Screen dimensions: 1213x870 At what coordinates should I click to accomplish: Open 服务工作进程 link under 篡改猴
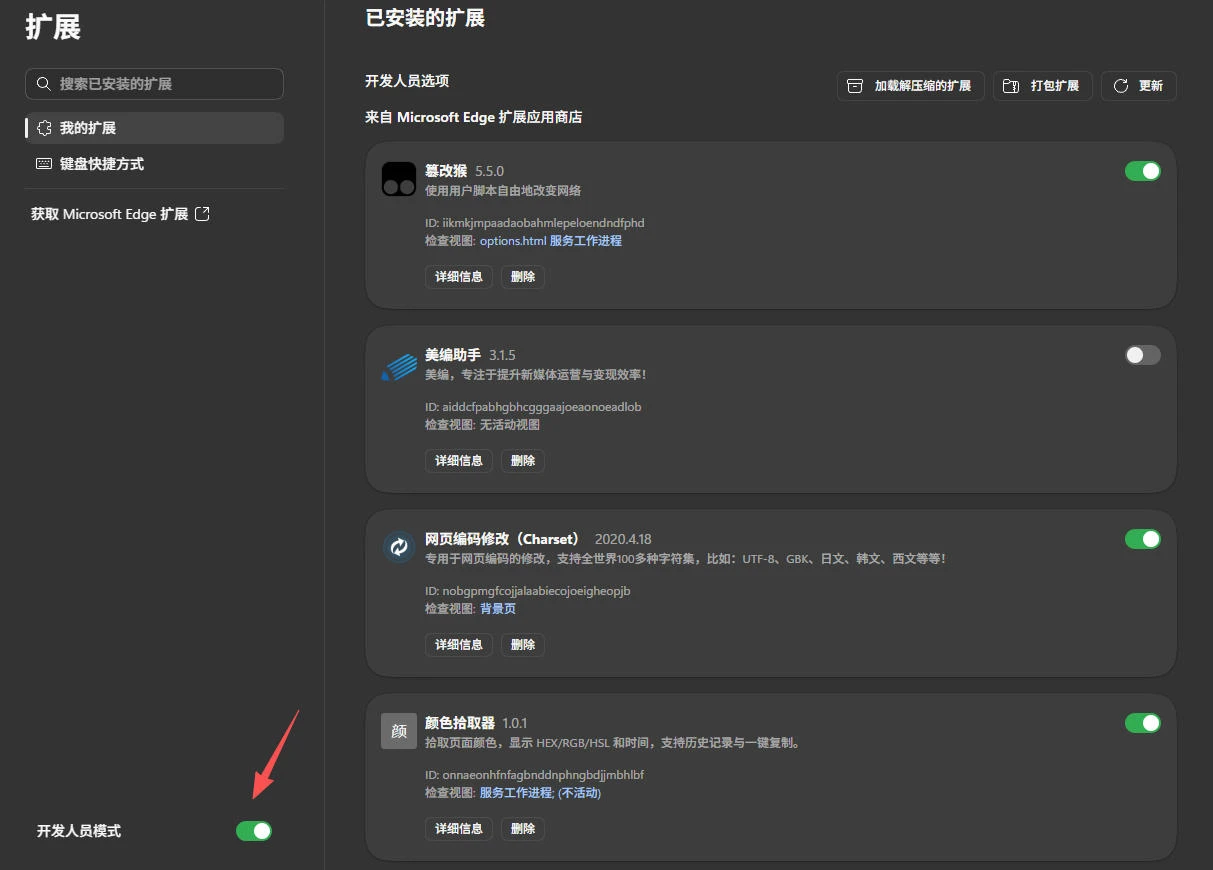point(586,241)
